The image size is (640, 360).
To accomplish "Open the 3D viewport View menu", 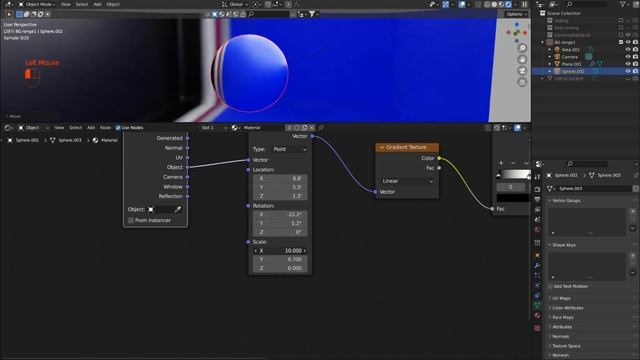I will 65,4.
